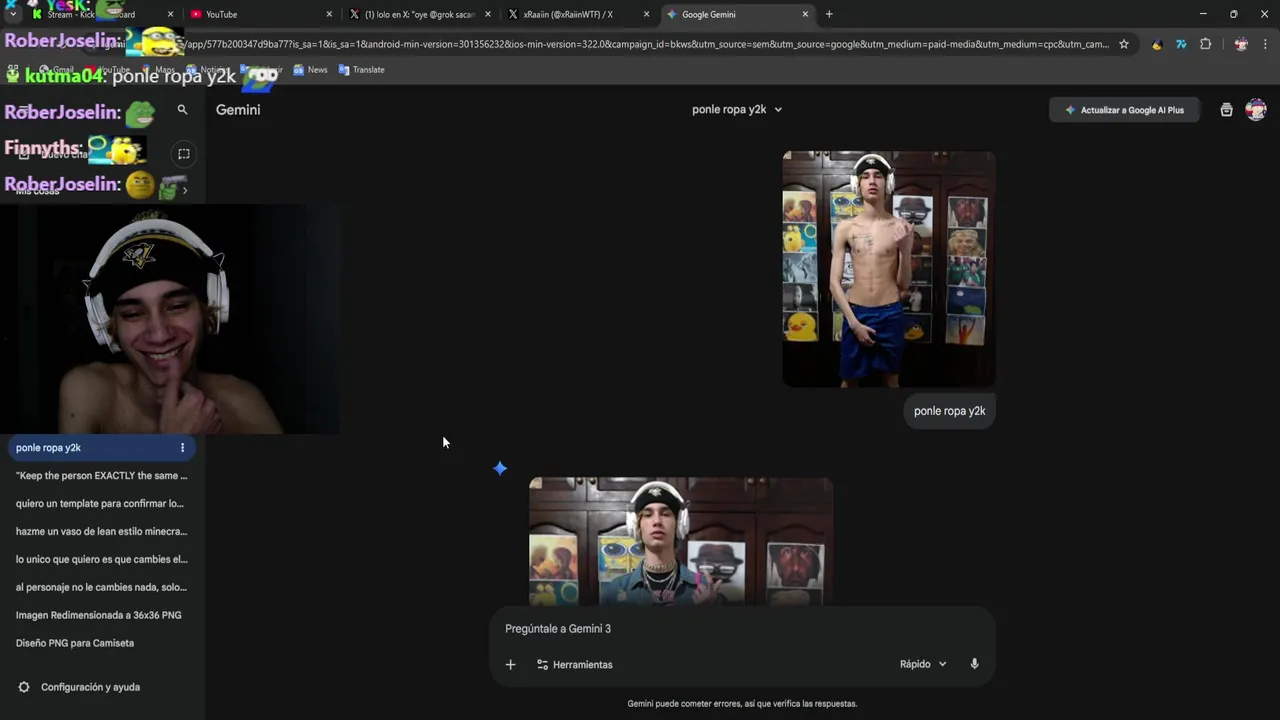The height and width of the screenshot is (720, 1280).
Task: Open chat 'hazme un vaso de lean estilo minecra...'
Action: (x=102, y=532)
